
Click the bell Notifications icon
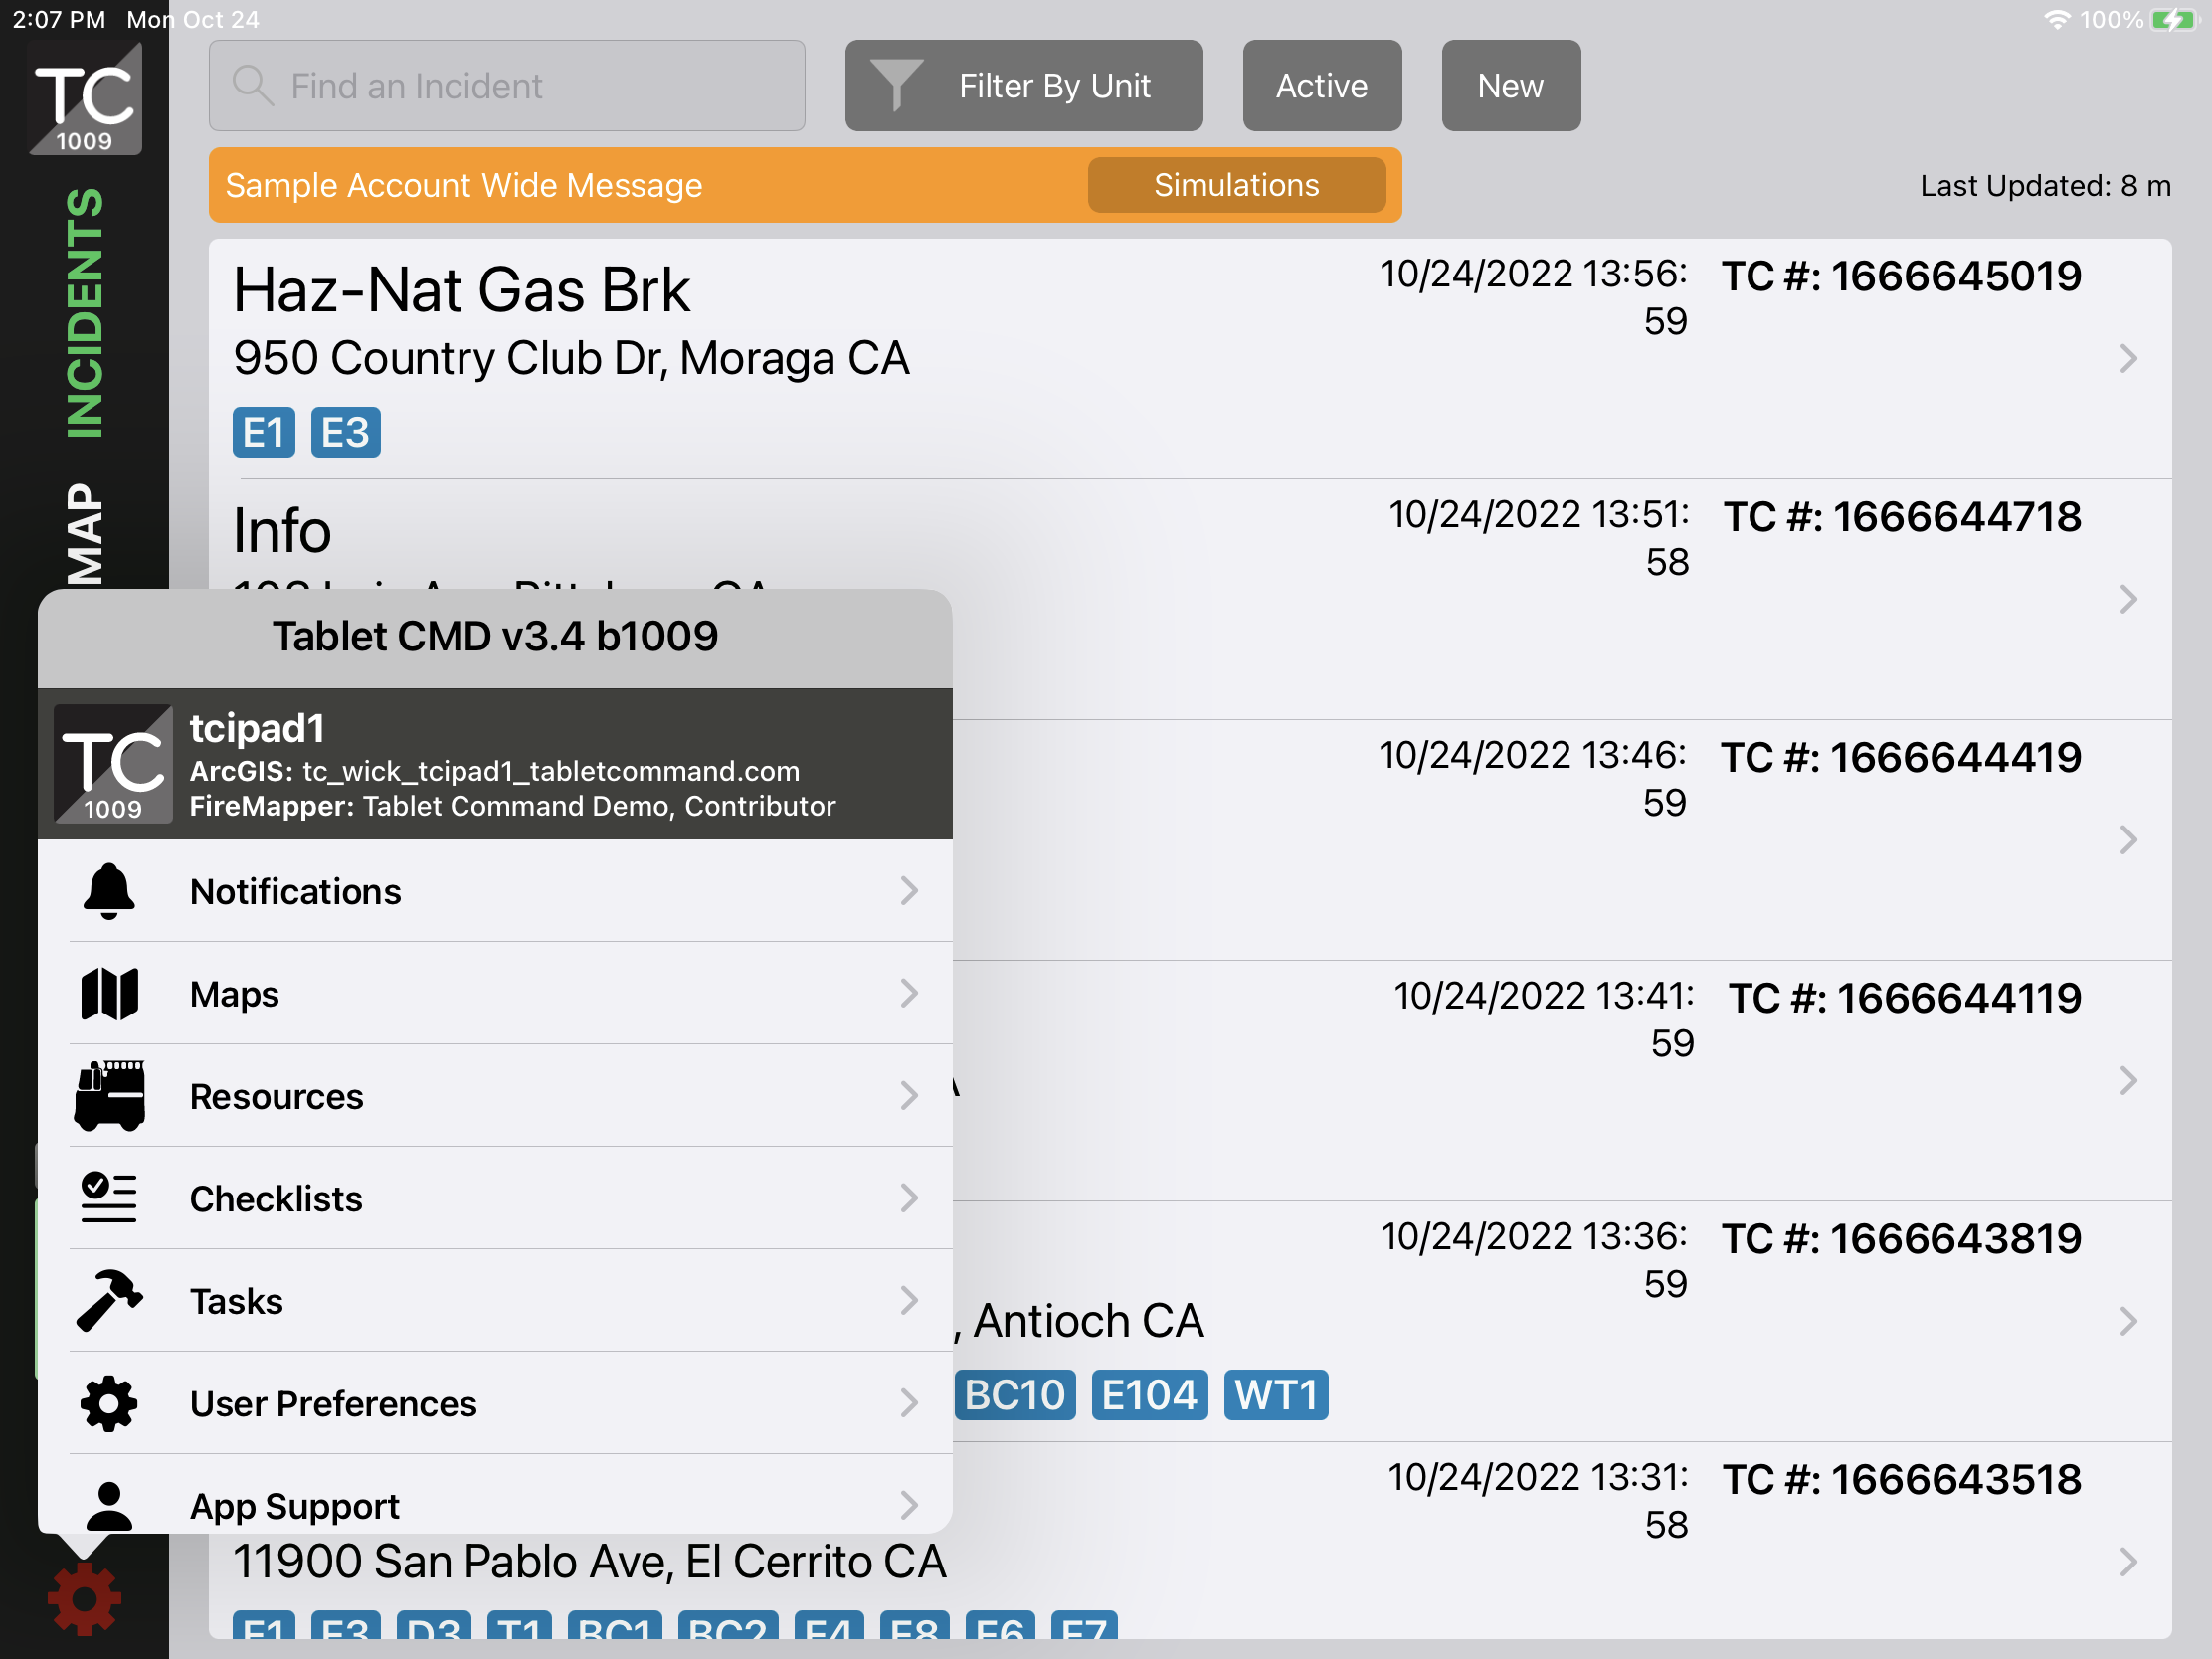(109, 891)
